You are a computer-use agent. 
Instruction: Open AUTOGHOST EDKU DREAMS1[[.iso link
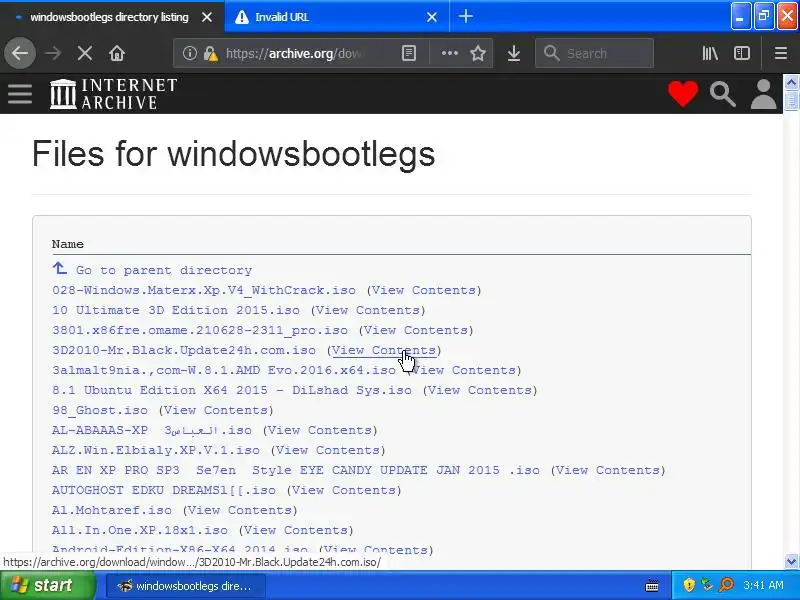click(x=164, y=490)
